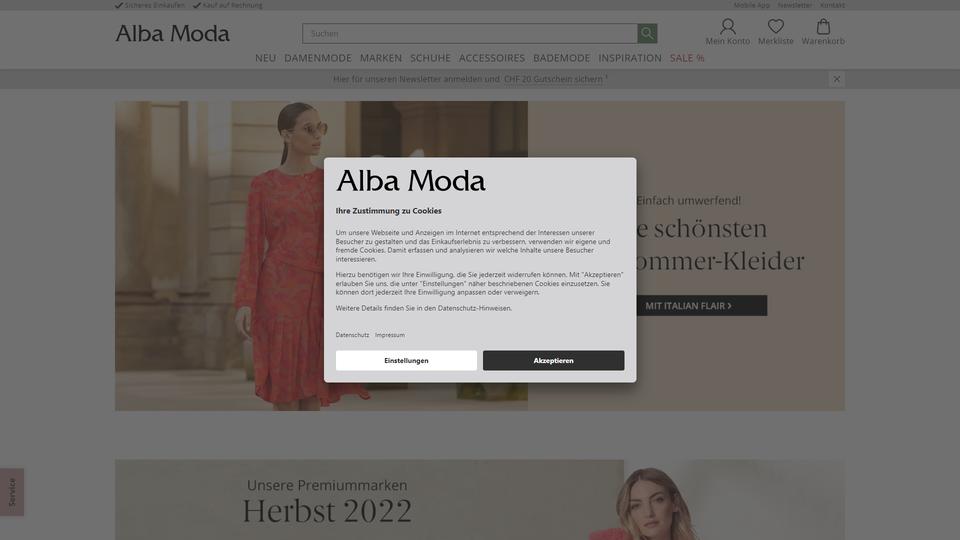
Task: Select the DAMENMODE menu item
Action: (318, 58)
